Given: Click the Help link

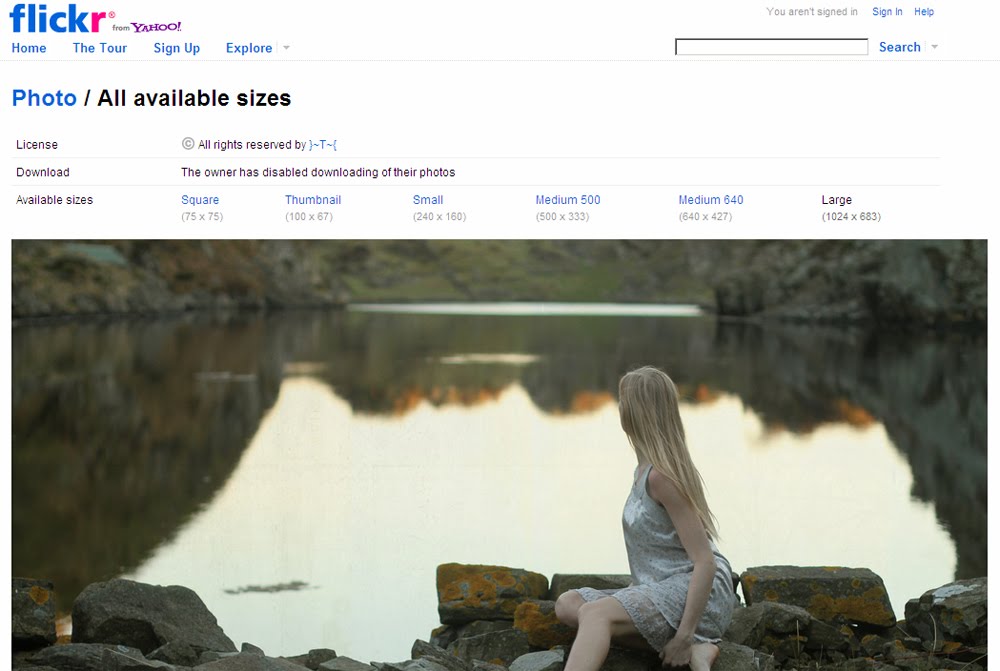Looking at the screenshot, I should coord(924,11).
